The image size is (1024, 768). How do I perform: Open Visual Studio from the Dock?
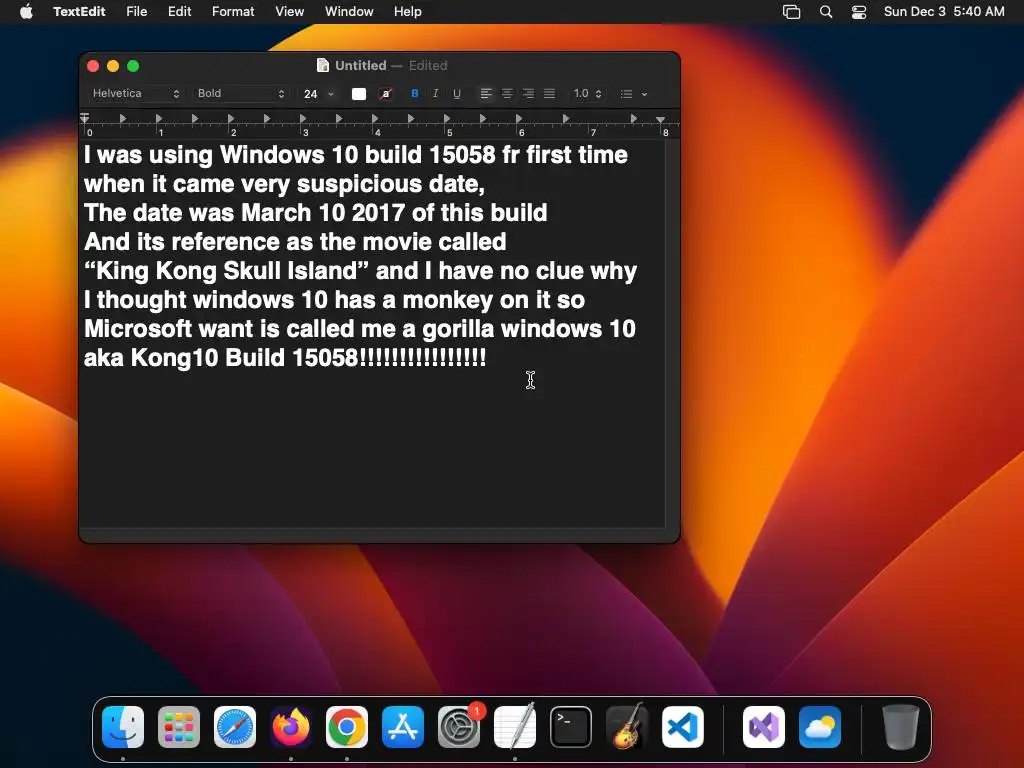tap(764, 727)
